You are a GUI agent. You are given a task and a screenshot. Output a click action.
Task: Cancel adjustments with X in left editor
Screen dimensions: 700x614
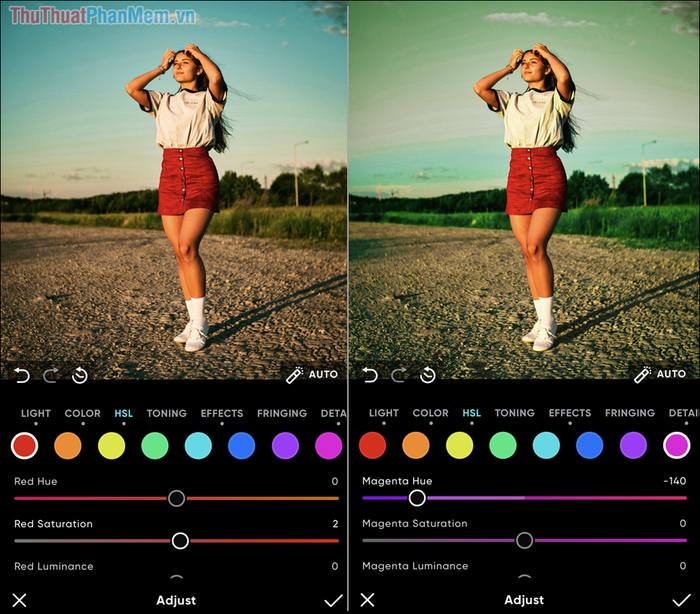20,600
